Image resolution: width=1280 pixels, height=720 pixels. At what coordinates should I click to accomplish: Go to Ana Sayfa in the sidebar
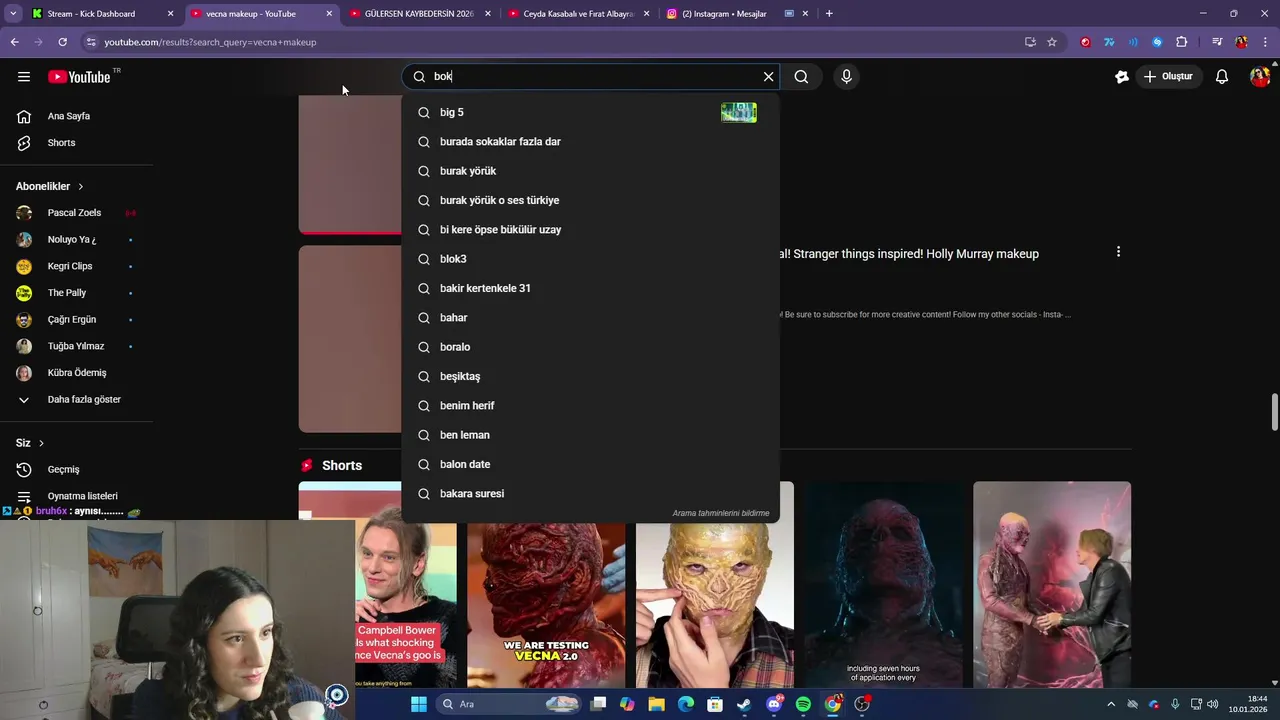pos(77,116)
